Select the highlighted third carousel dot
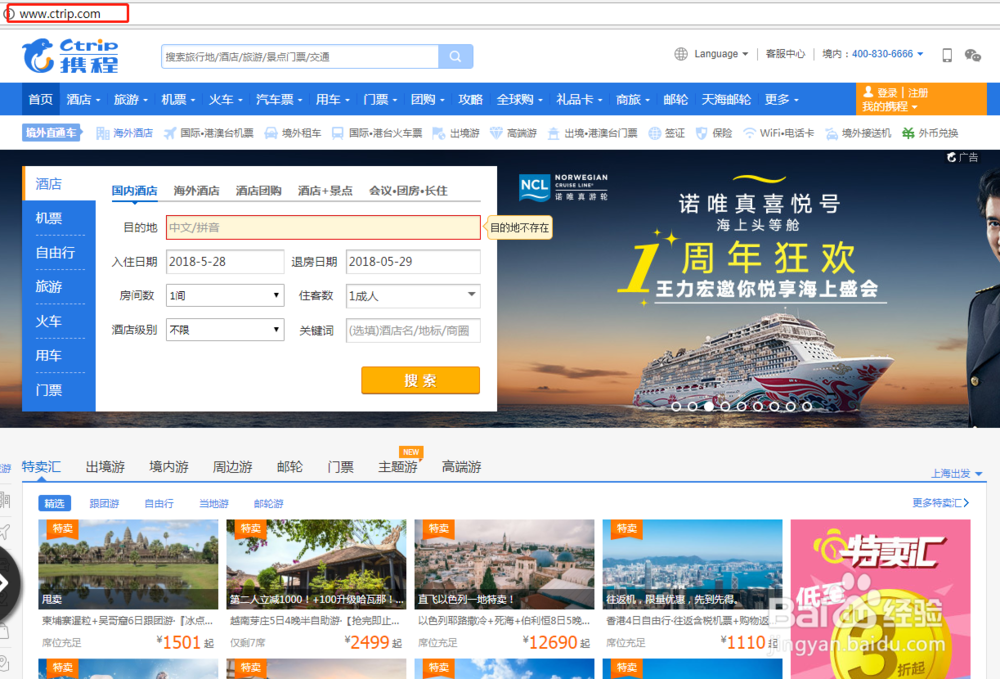This screenshot has height=679, width=1000. click(x=709, y=406)
